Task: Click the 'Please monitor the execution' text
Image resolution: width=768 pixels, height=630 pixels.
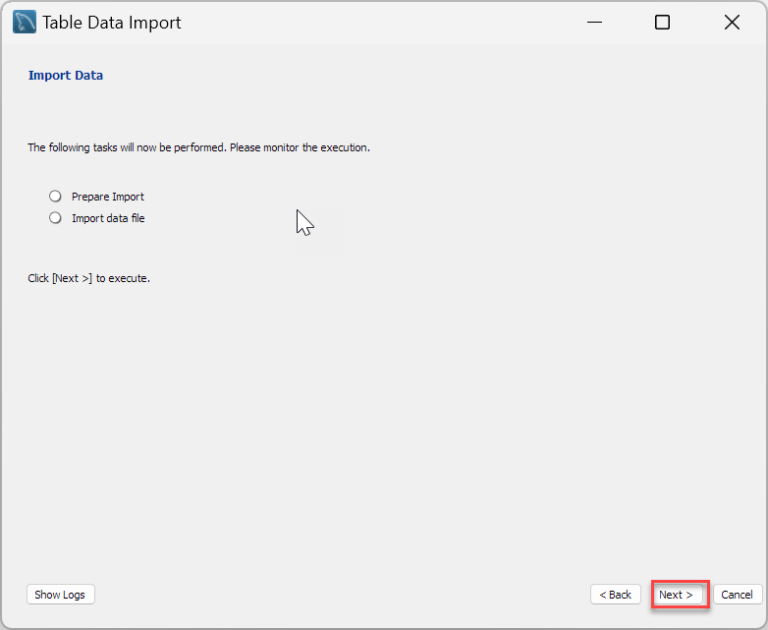Action: click(x=300, y=147)
